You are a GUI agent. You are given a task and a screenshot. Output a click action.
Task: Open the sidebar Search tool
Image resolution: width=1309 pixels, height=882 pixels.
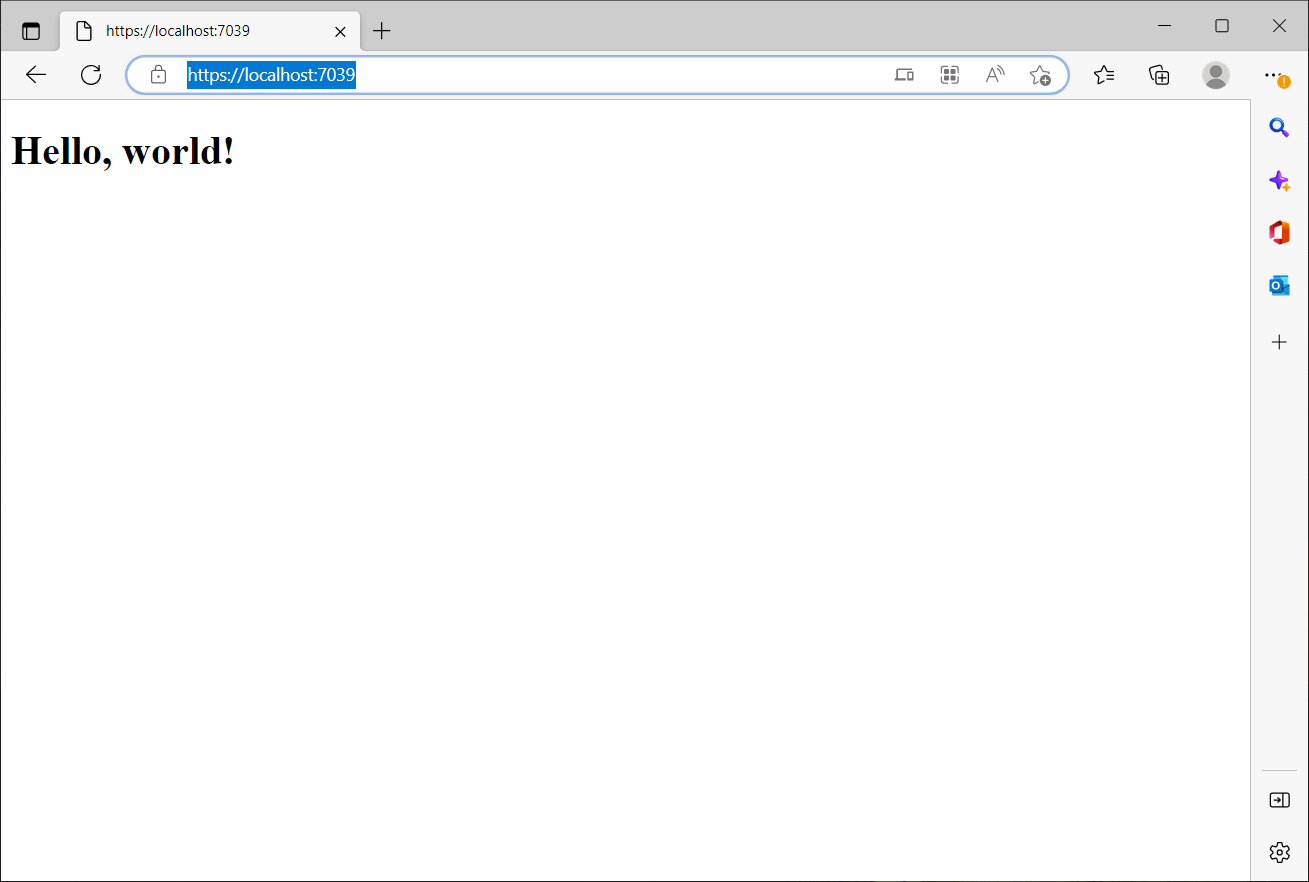coord(1279,127)
